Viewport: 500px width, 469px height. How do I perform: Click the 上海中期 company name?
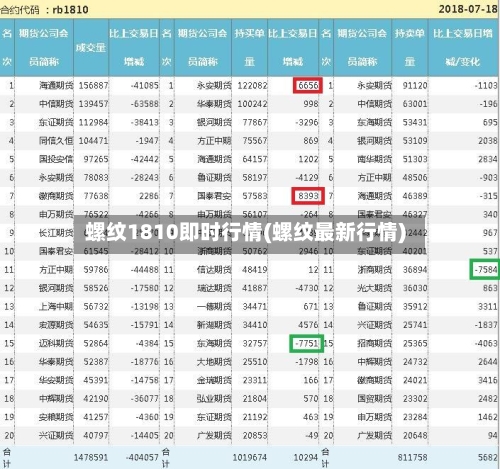tap(56, 306)
